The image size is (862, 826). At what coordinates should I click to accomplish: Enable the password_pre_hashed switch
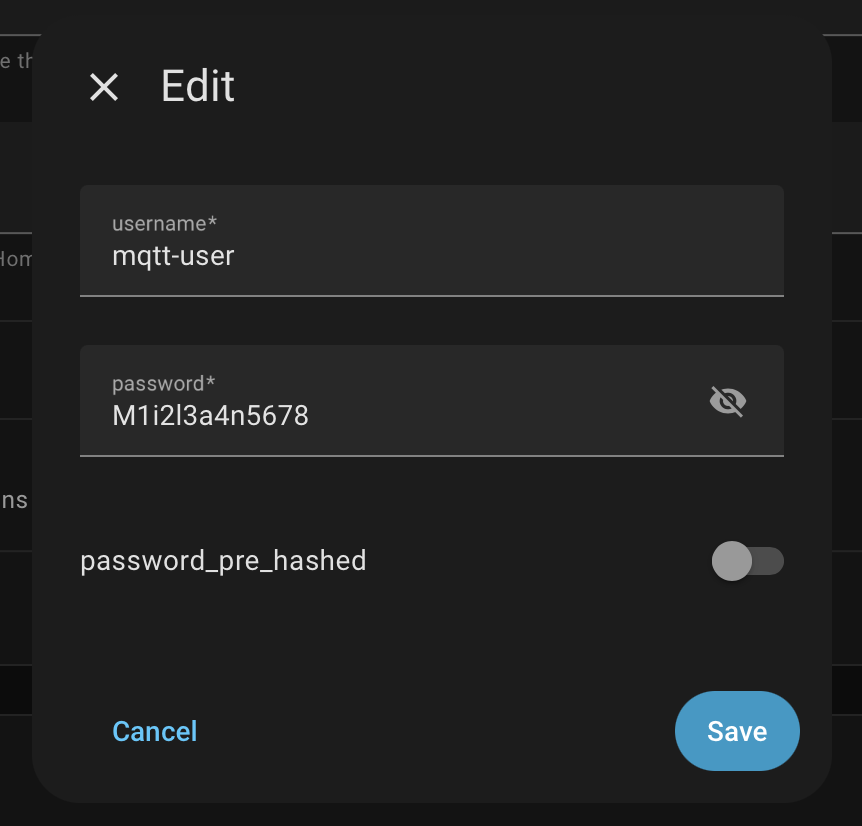(747, 561)
